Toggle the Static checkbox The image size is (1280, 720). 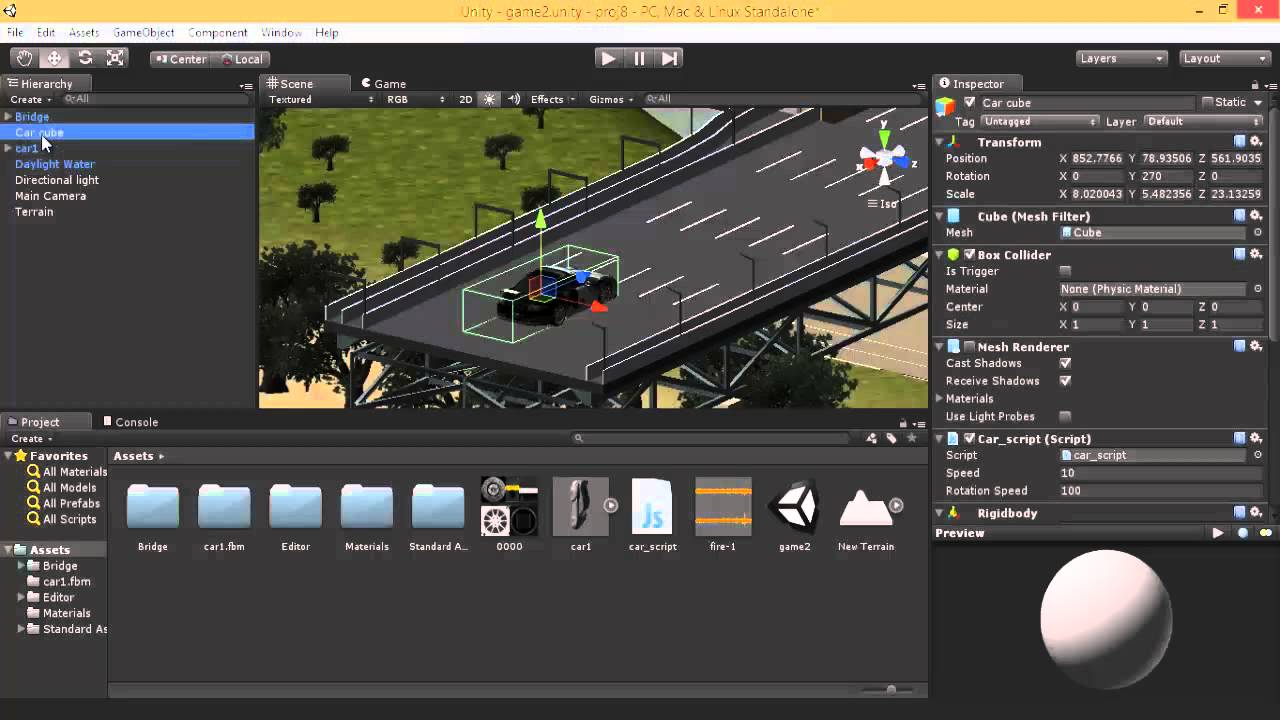(x=1208, y=103)
